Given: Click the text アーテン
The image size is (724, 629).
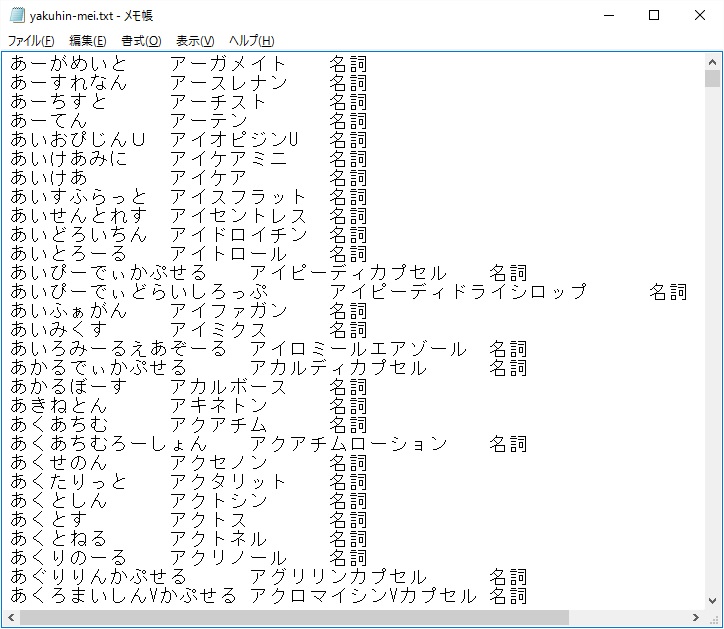Looking at the screenshot, I should 209,121.
